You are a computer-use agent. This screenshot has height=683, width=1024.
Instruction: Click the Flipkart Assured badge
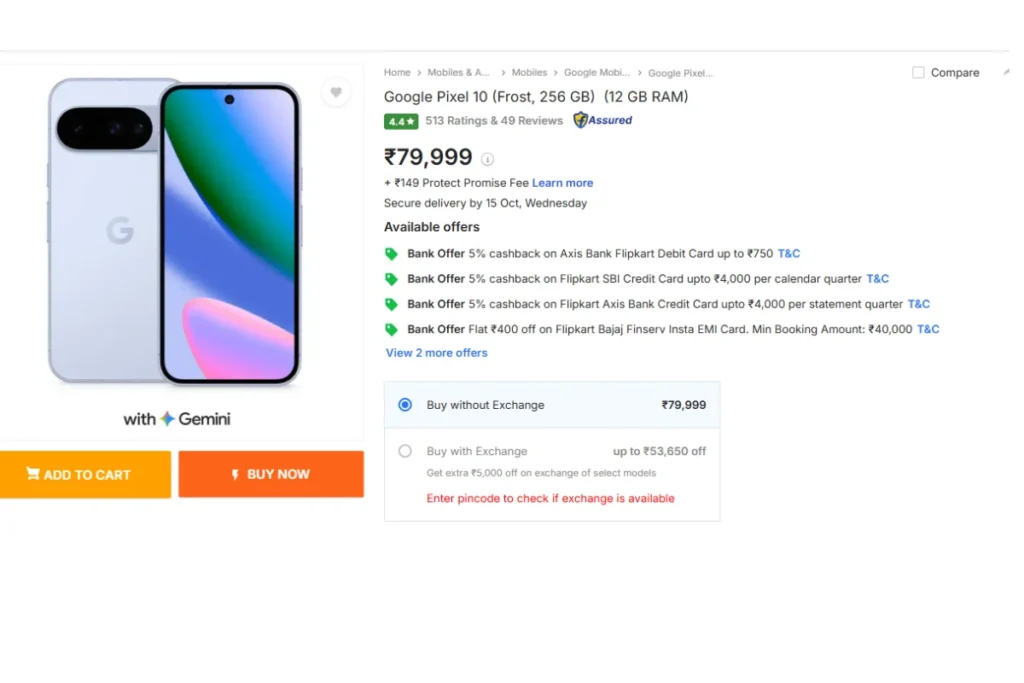point(602,120)
